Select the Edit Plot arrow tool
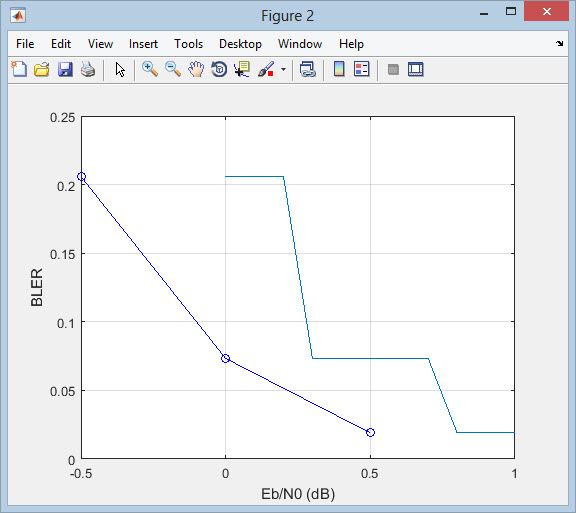The width and height of the screenshot is (576, 513). (x=120, y=69)
